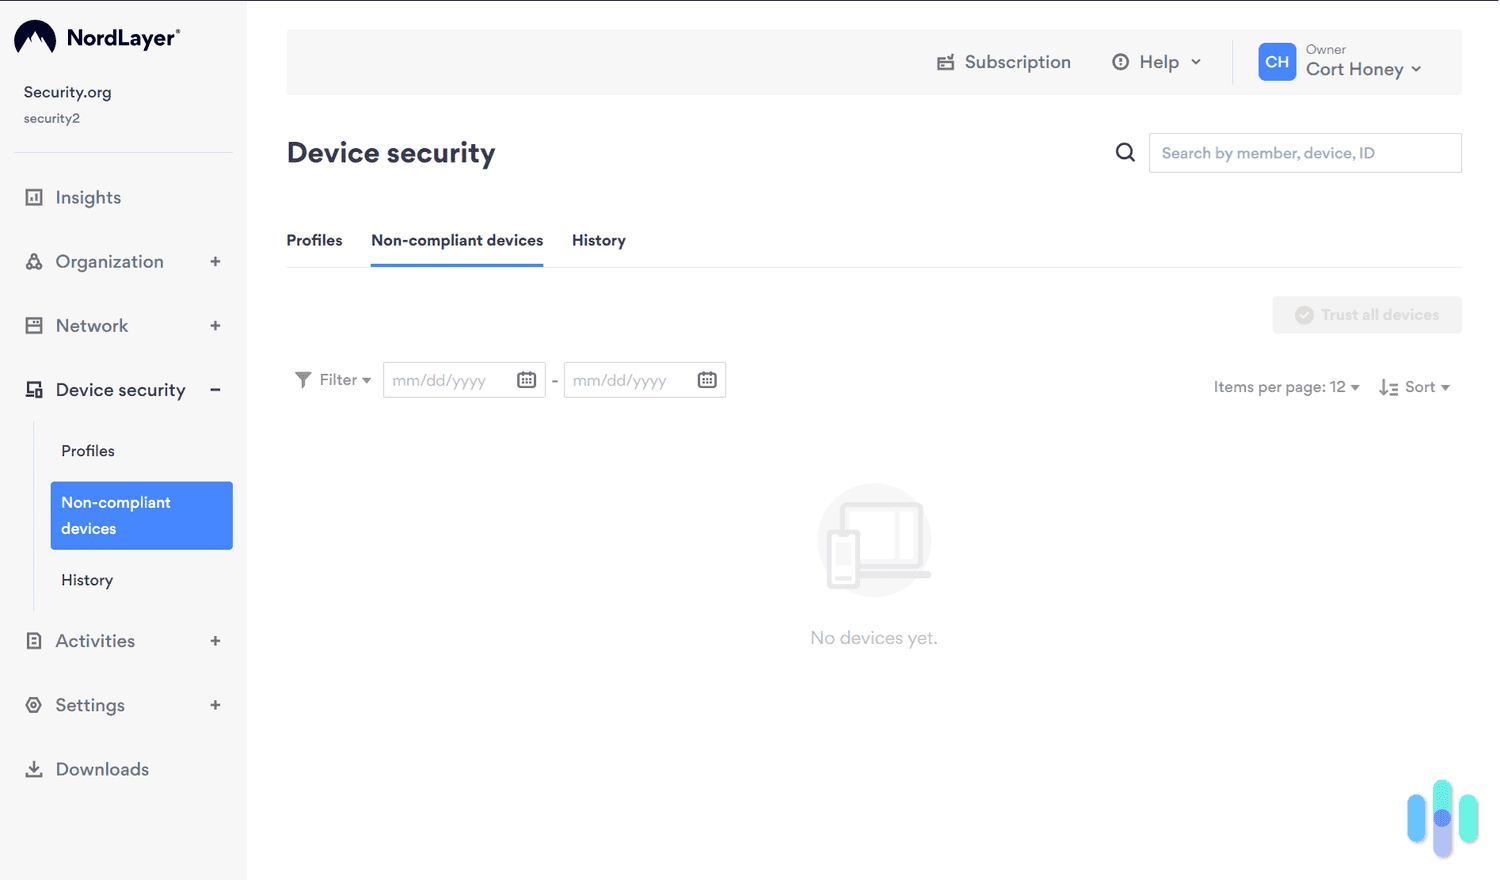Screen dimensions: 1500x880
Task: Click the NordLayer logo icon
Action: (x=35, y=38)
